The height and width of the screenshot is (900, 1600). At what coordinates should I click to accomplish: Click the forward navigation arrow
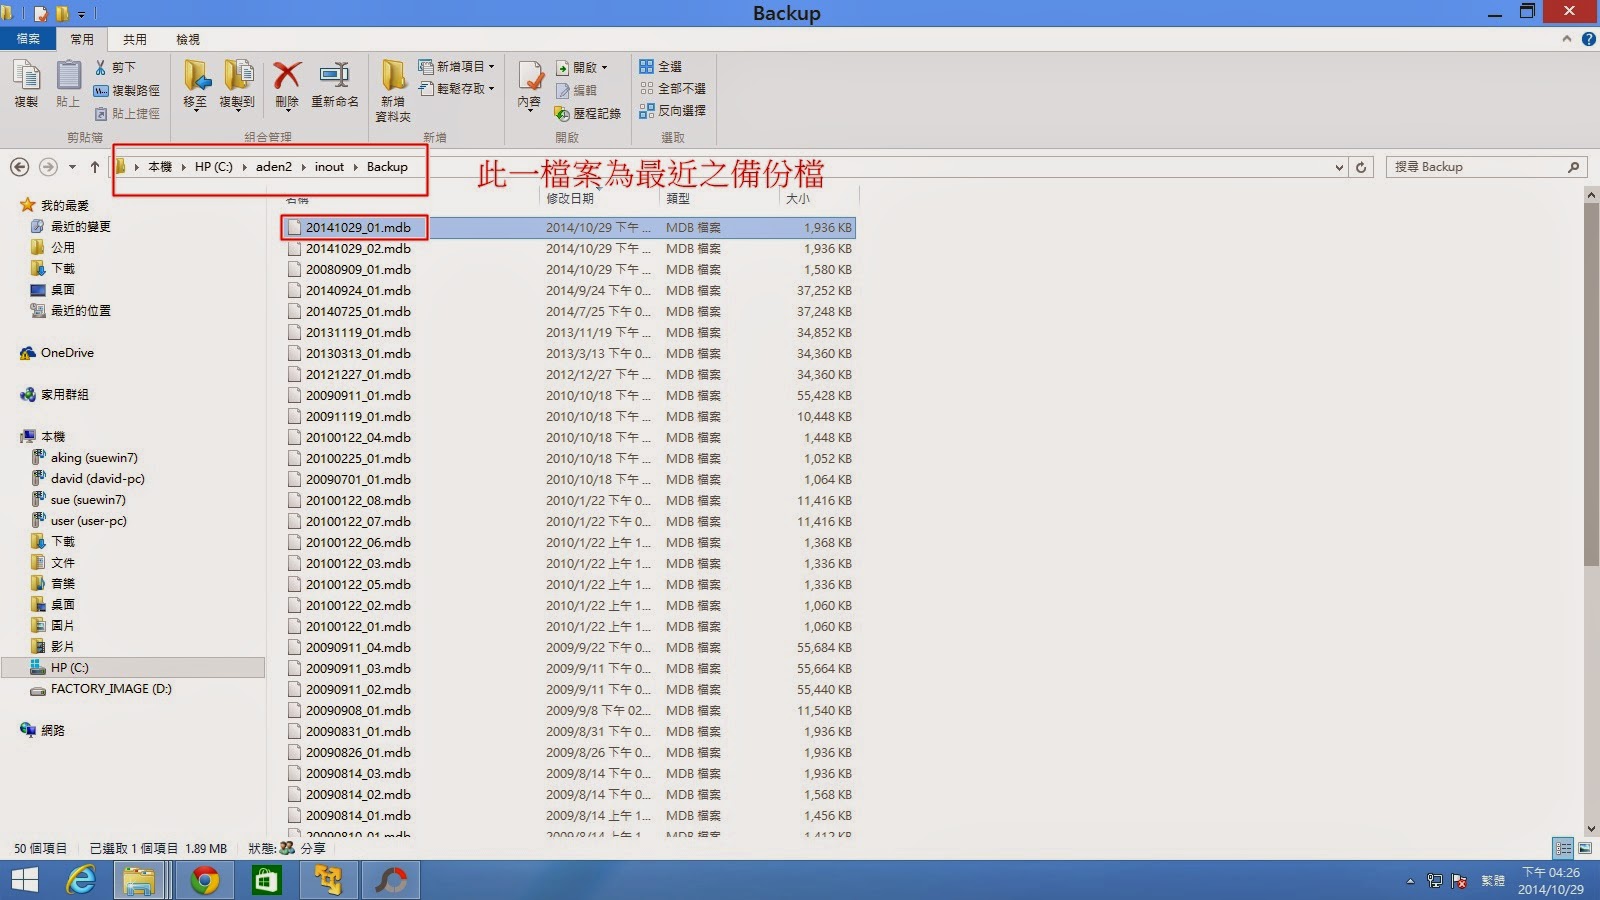tap(48, 167)
